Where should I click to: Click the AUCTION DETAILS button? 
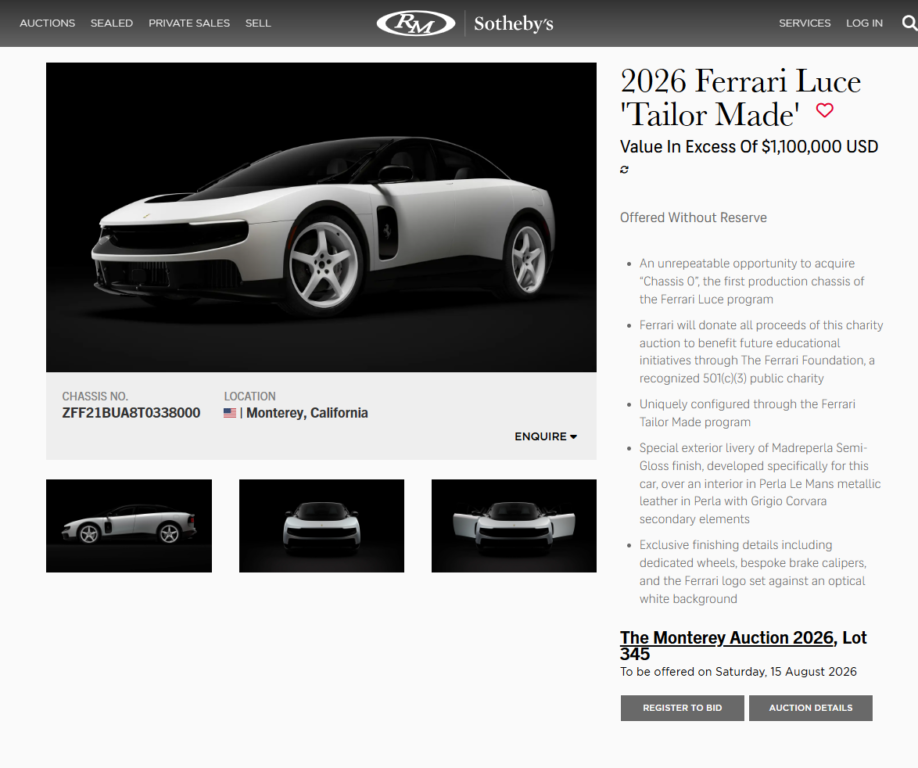811,708
